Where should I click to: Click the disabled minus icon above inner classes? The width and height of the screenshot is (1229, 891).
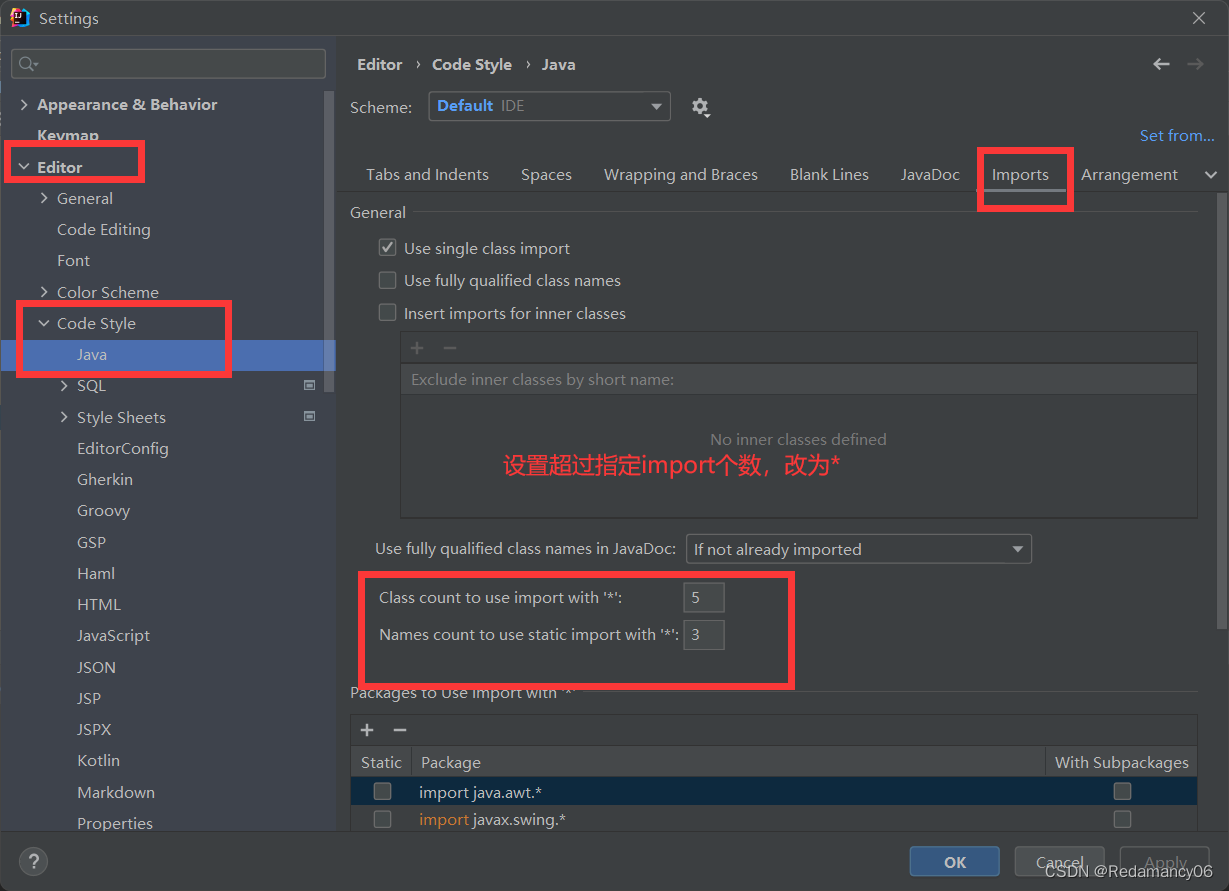450,348
